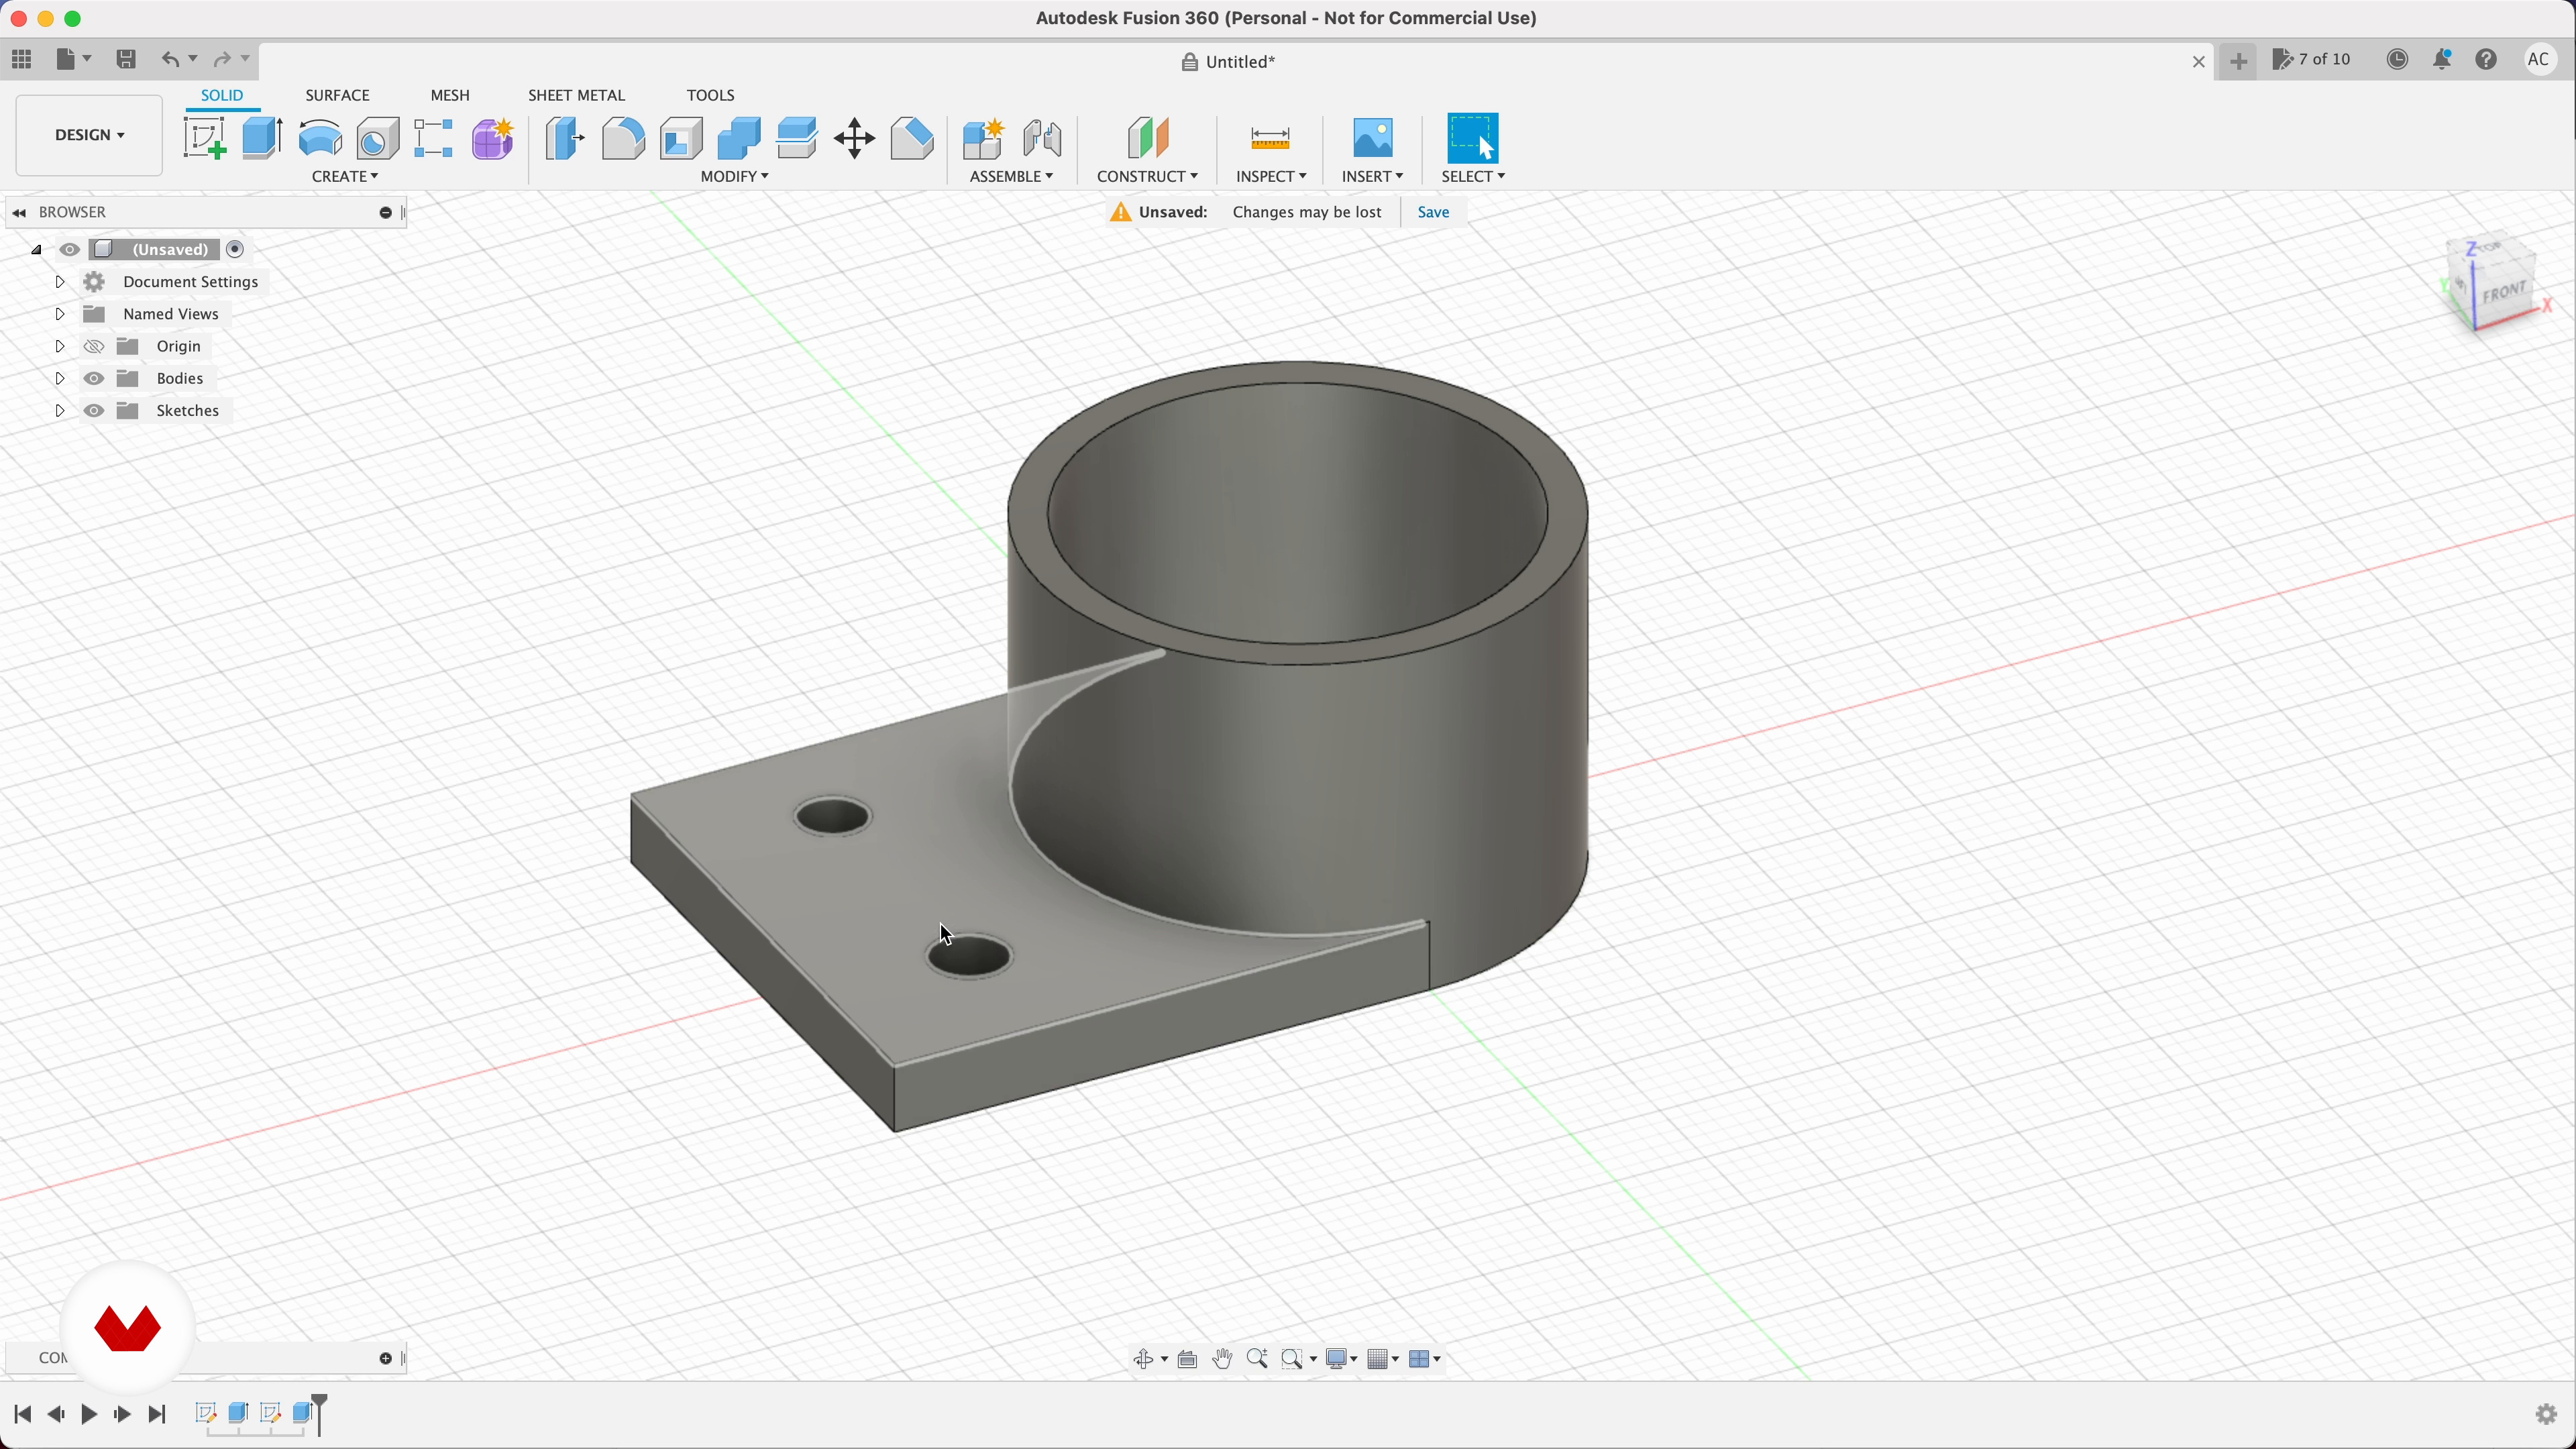Select the Revolve tool
The width and height of the screenshot is (2576, 1449).
point(320,138)
